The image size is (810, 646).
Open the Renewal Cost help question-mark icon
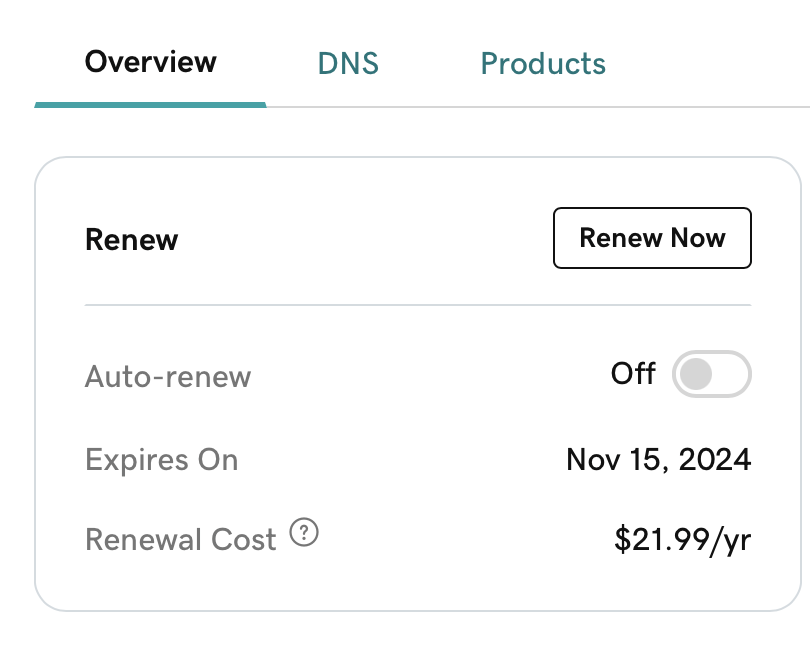pos(304,532)
